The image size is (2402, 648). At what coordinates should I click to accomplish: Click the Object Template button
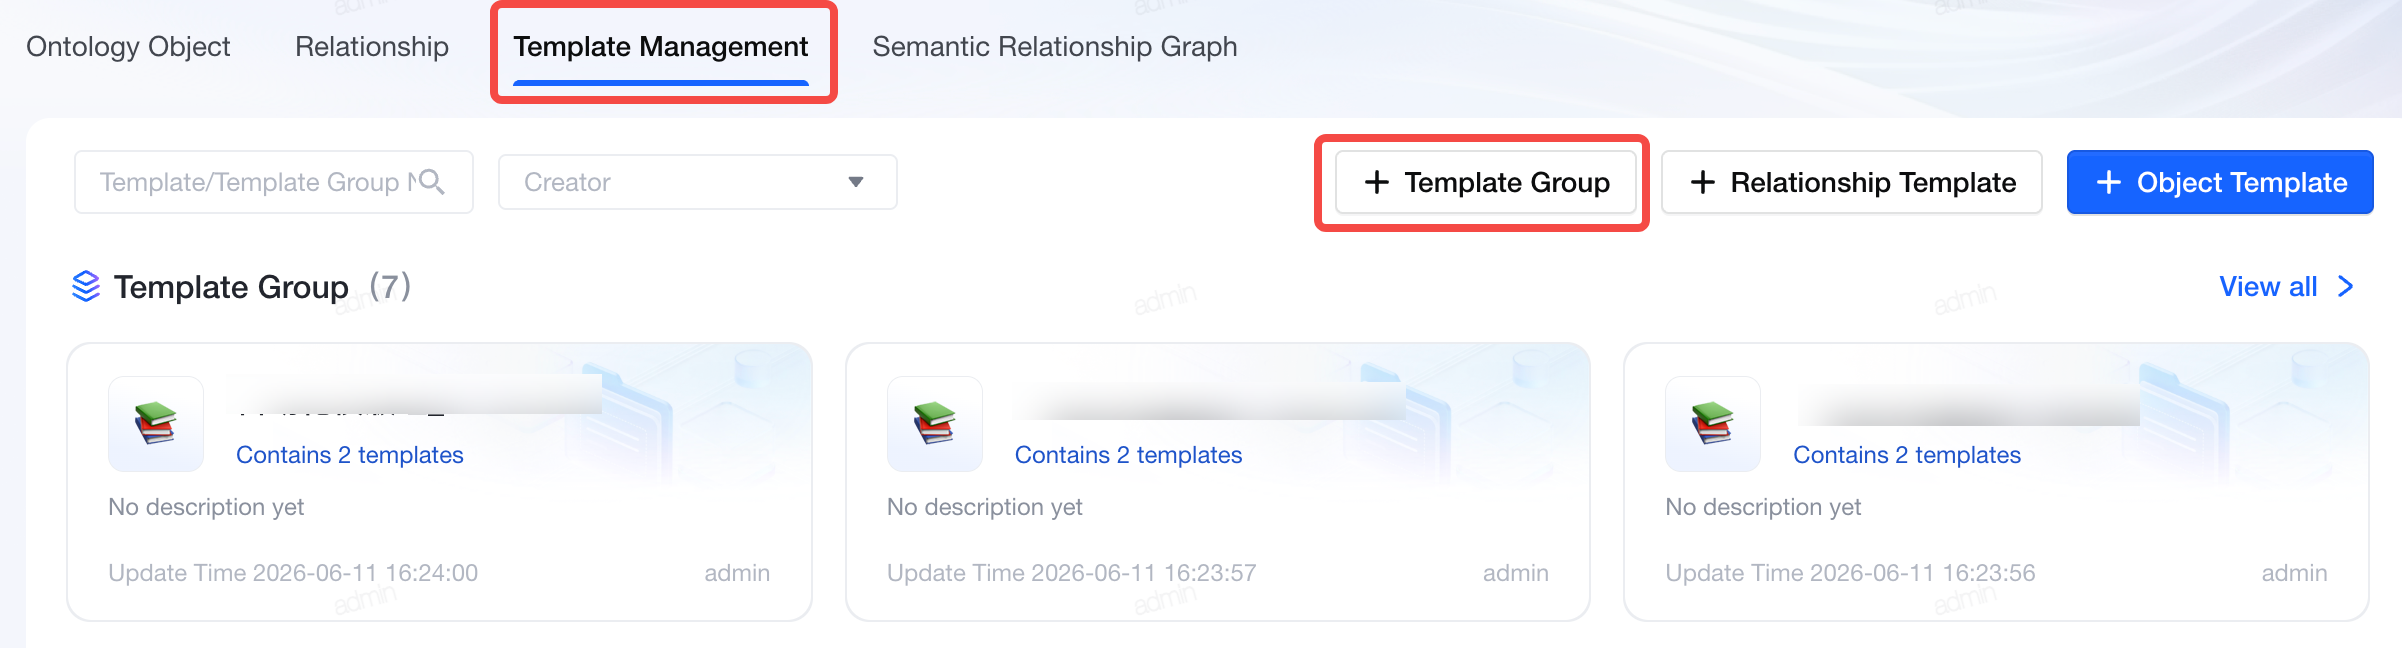click(x=2220, y=182)
